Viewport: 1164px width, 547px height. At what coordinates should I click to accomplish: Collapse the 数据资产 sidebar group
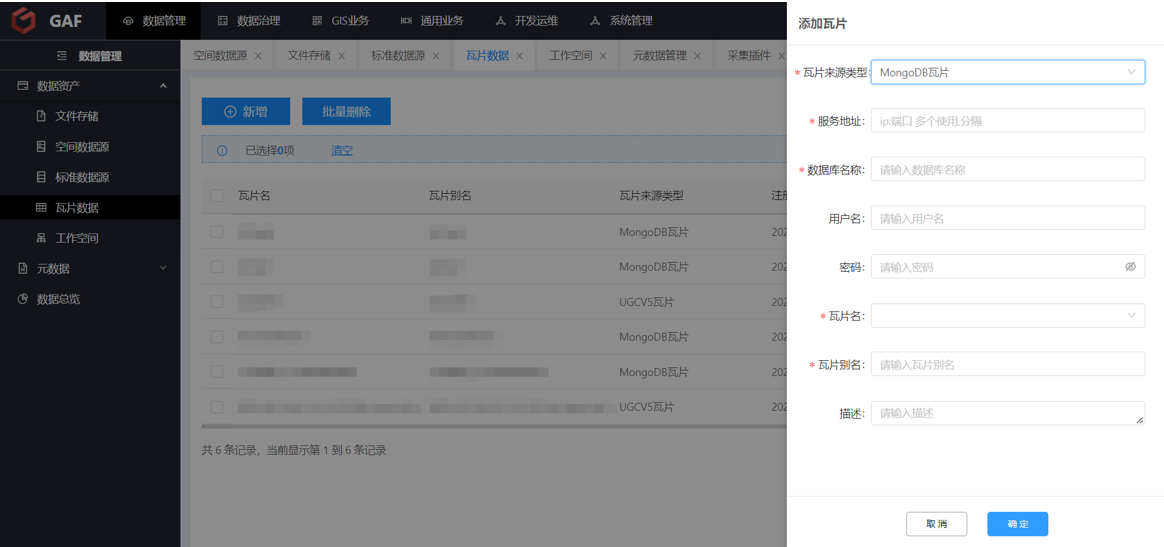[x=163, y=86]
